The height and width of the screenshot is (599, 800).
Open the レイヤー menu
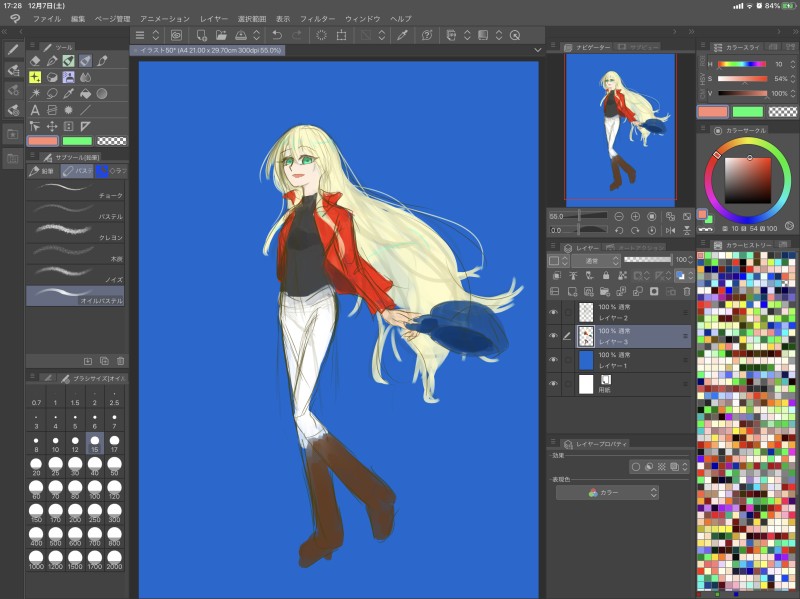[214, 19]
